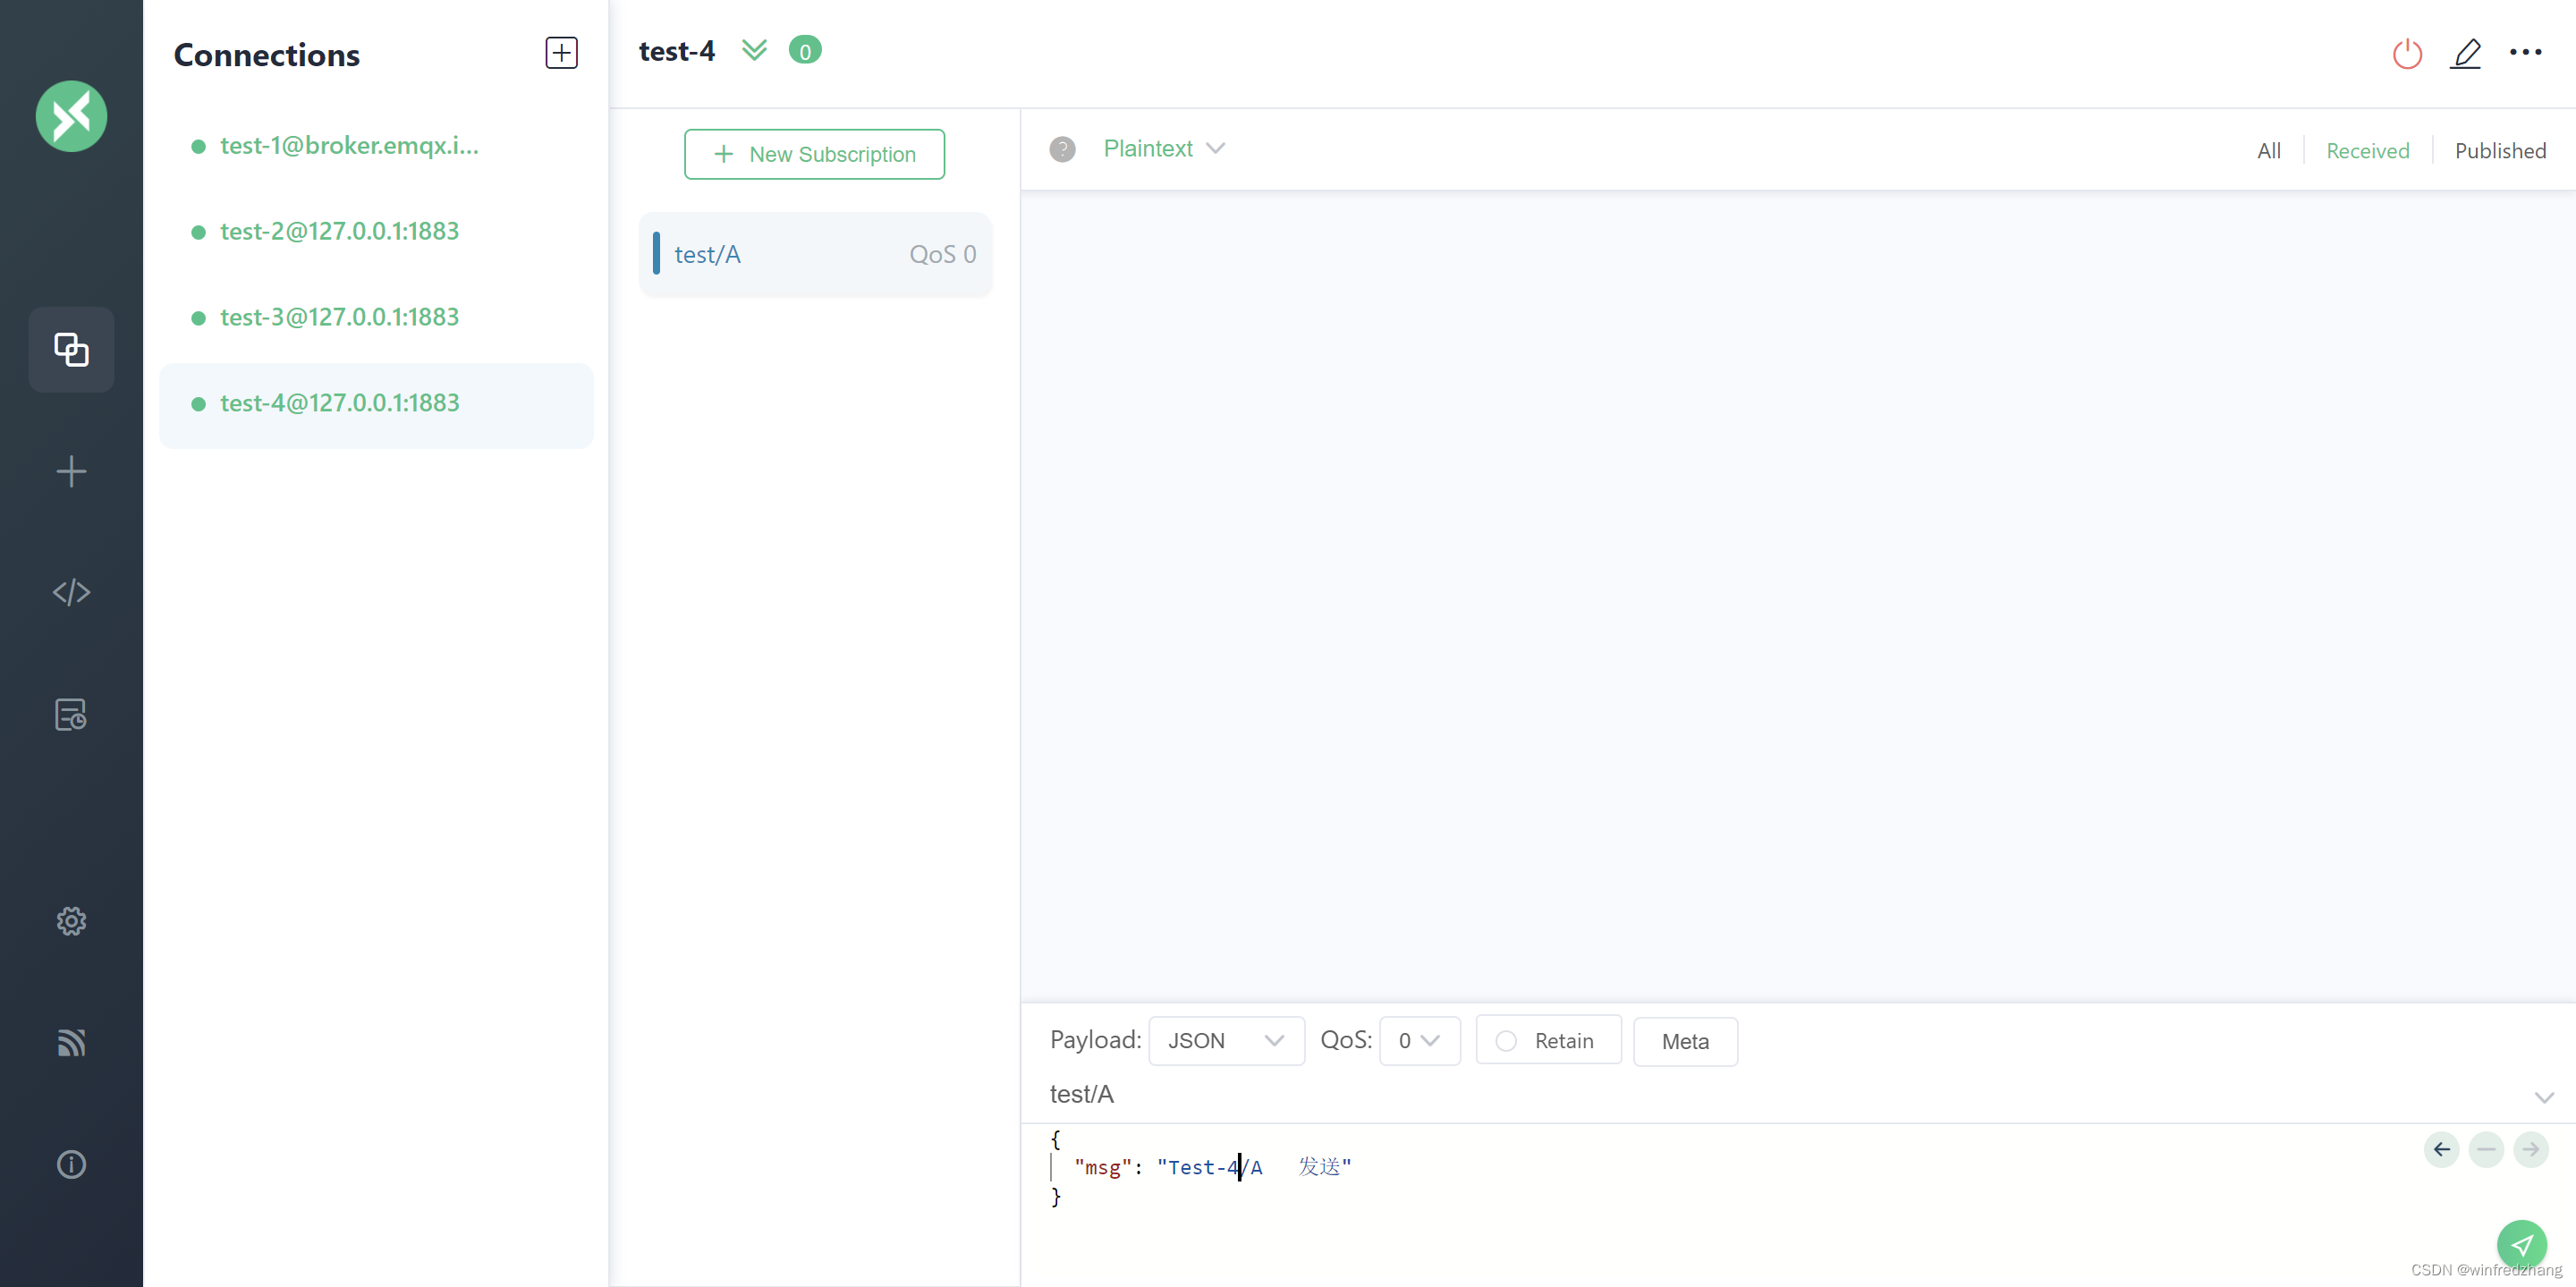Disconnect using the red power icon
The height and width of the screenshot is (1287, 2576).
2407,53
